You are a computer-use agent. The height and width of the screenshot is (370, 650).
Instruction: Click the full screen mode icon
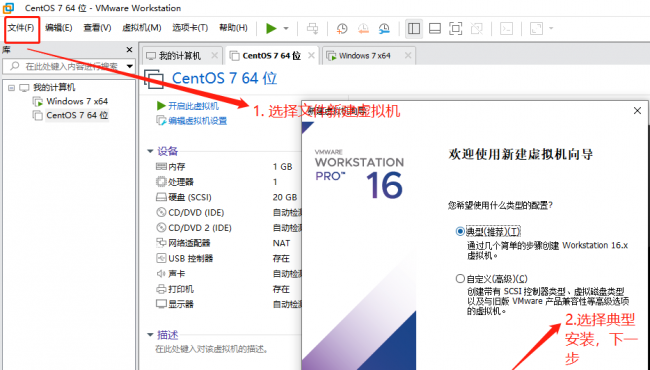456,28
